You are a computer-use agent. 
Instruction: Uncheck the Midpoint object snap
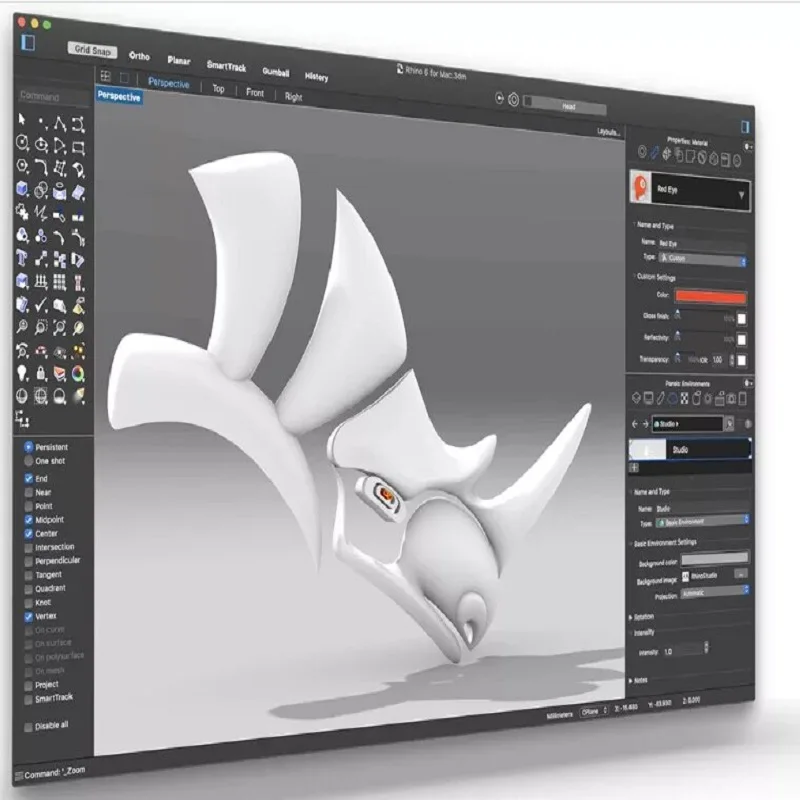[29, 520]
